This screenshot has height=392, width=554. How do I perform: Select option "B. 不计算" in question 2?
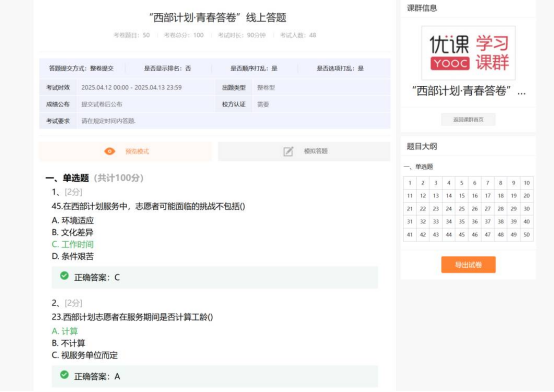69,343
